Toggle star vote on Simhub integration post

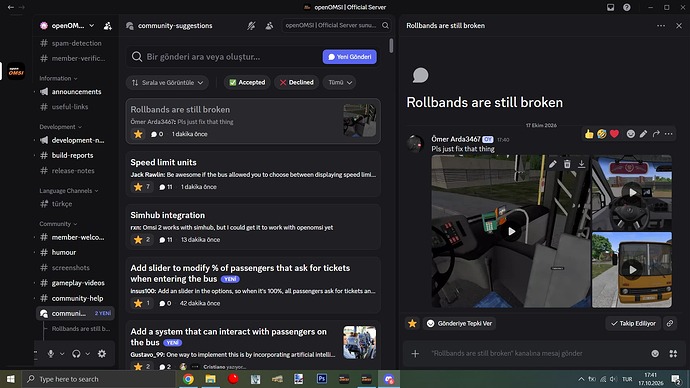click(x=142, y=240)
